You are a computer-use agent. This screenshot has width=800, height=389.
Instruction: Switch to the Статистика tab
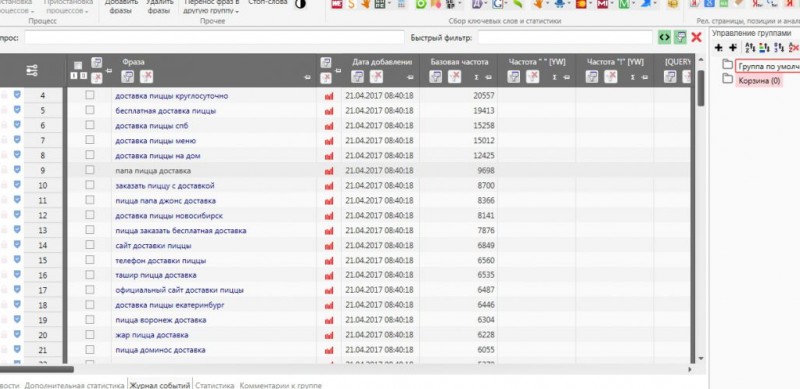tap(215, 385)
